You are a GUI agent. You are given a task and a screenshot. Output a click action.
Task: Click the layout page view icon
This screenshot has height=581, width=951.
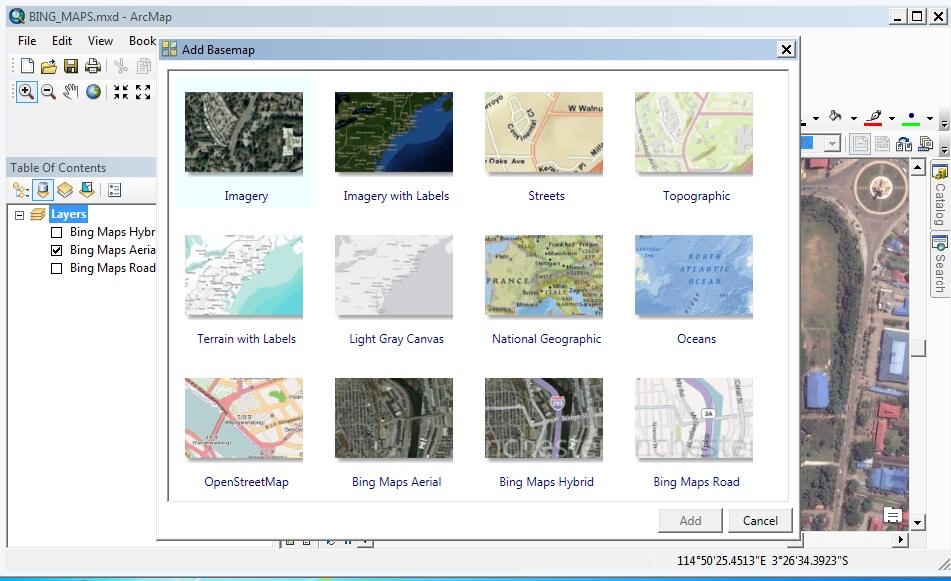pos(859,144)
